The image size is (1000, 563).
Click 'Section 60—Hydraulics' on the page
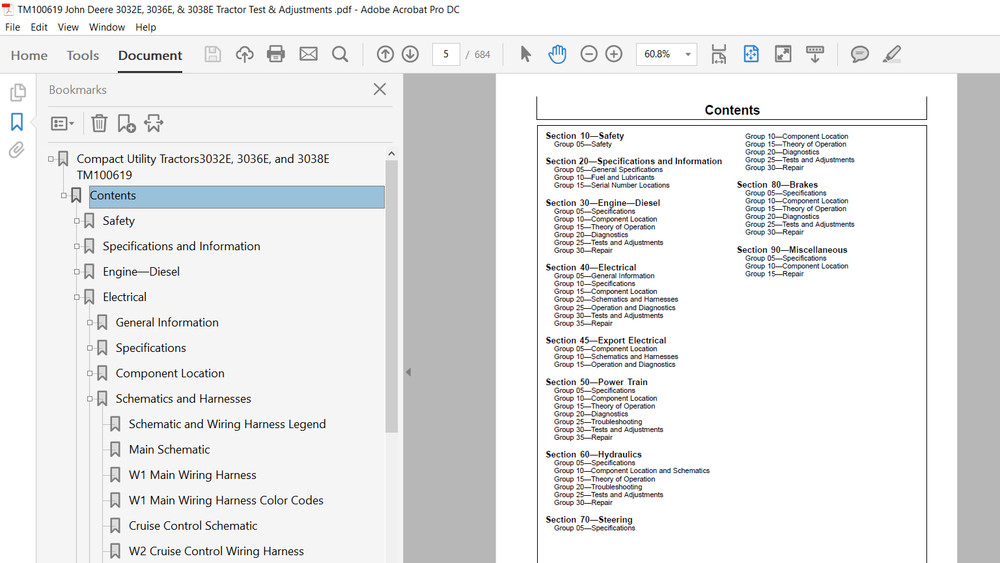pyautogui.click(x=593, y=455)
